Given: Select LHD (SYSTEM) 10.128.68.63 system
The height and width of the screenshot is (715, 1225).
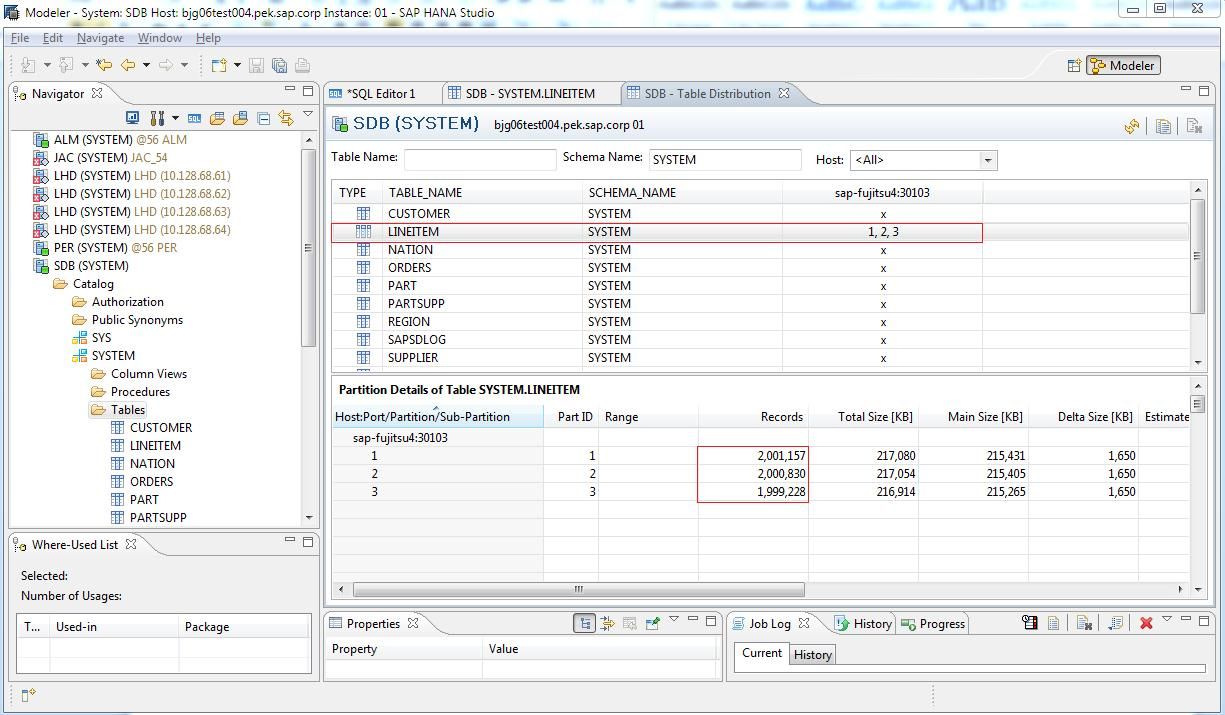Looking at the screenshot, I should tap(142, 212).
